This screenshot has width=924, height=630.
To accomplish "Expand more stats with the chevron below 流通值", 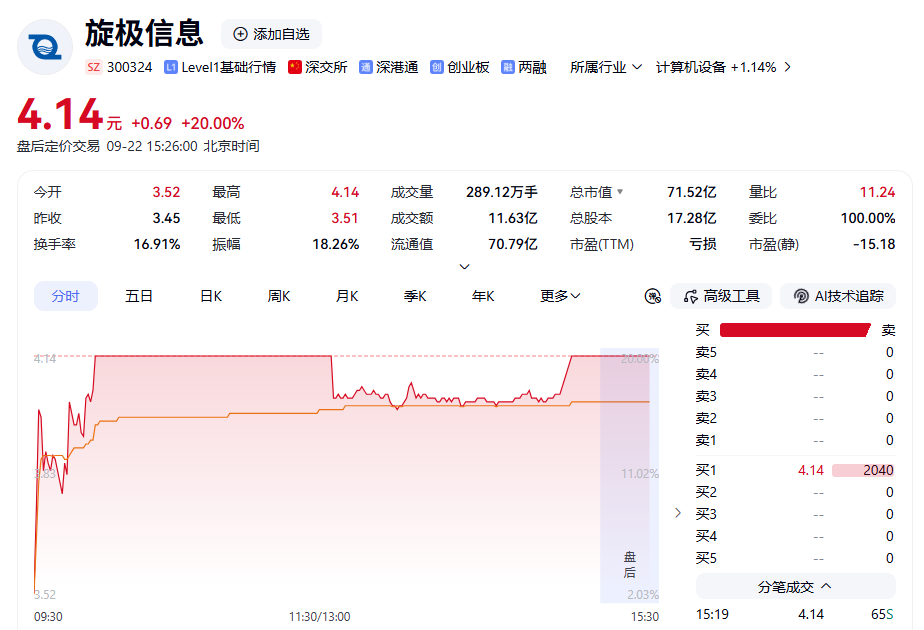I will [x=464, y=266].
